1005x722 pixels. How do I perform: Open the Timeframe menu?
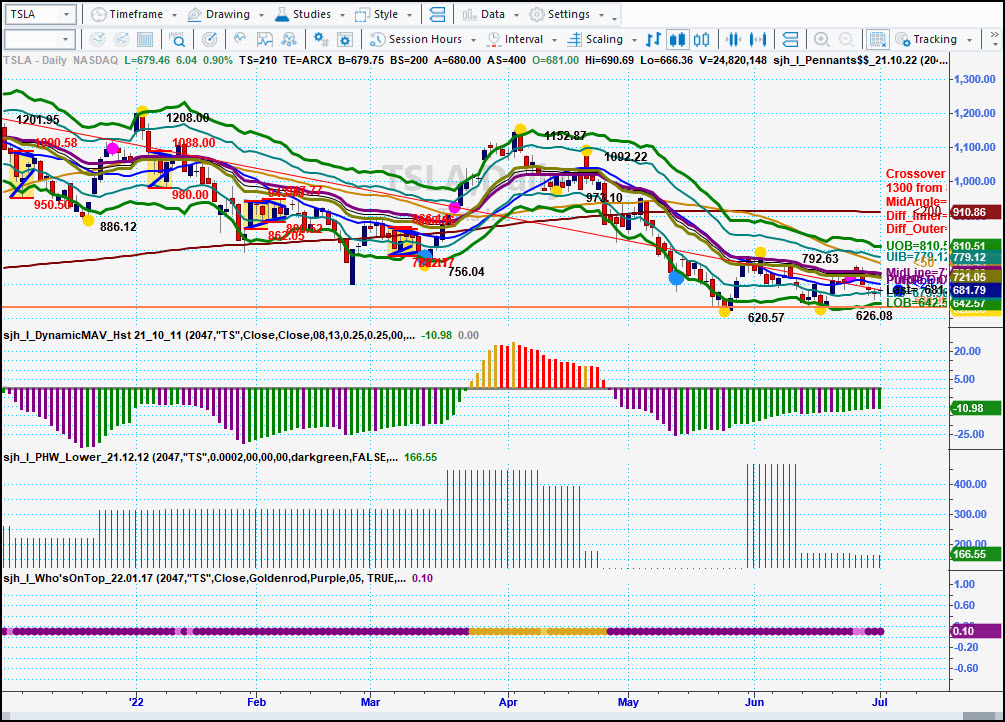(x=136, y=14)
